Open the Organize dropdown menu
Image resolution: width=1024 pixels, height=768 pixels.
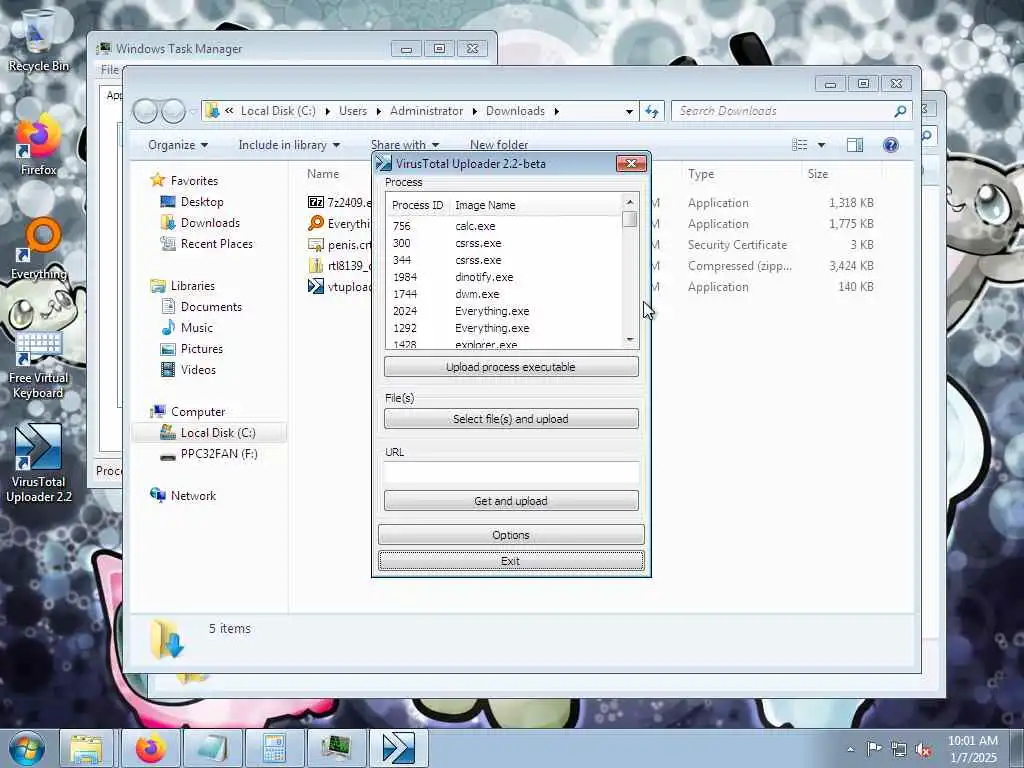[178, 145]
